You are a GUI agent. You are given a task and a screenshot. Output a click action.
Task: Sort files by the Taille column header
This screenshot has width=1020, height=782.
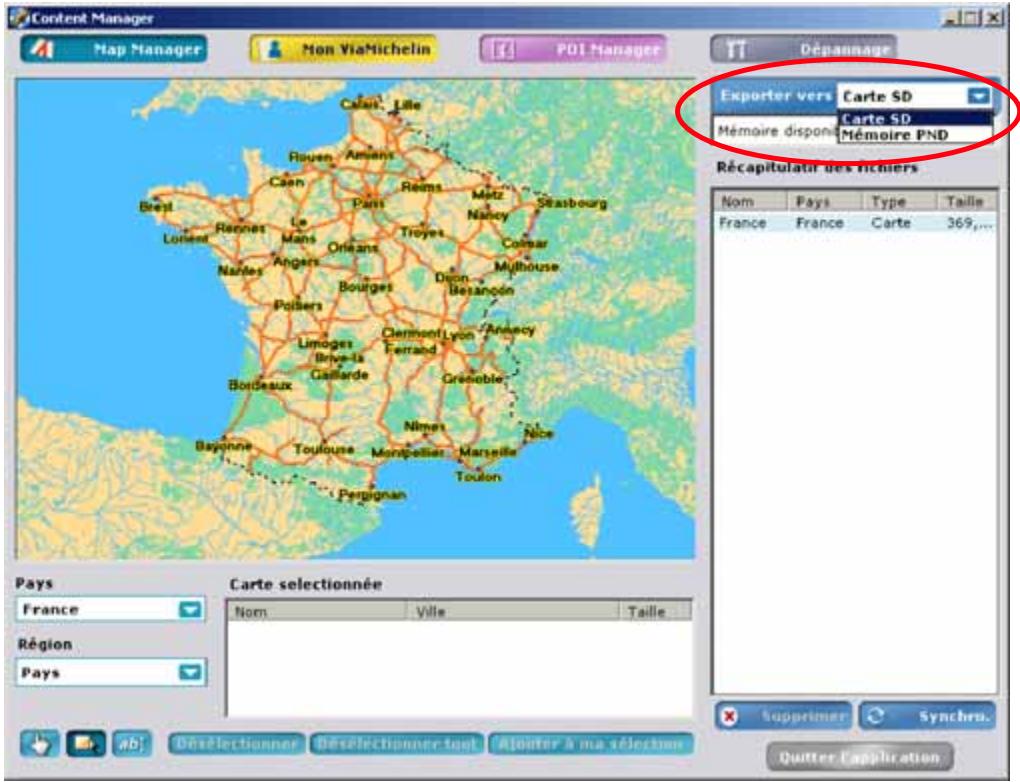(x=967, y=201)
